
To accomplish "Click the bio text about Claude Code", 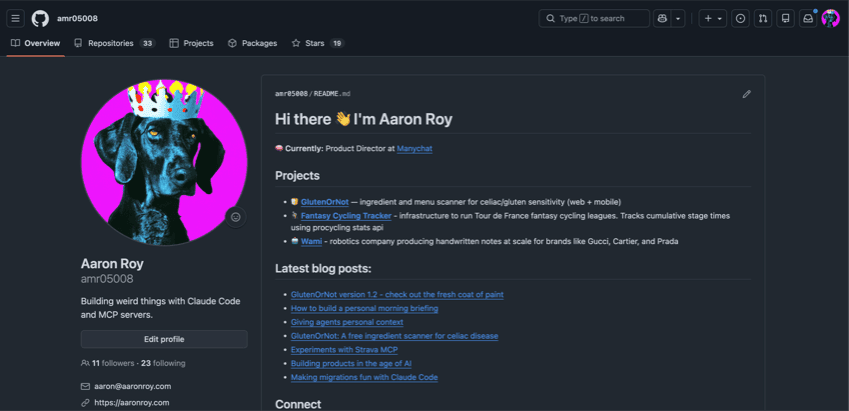I will pos(161,308).
